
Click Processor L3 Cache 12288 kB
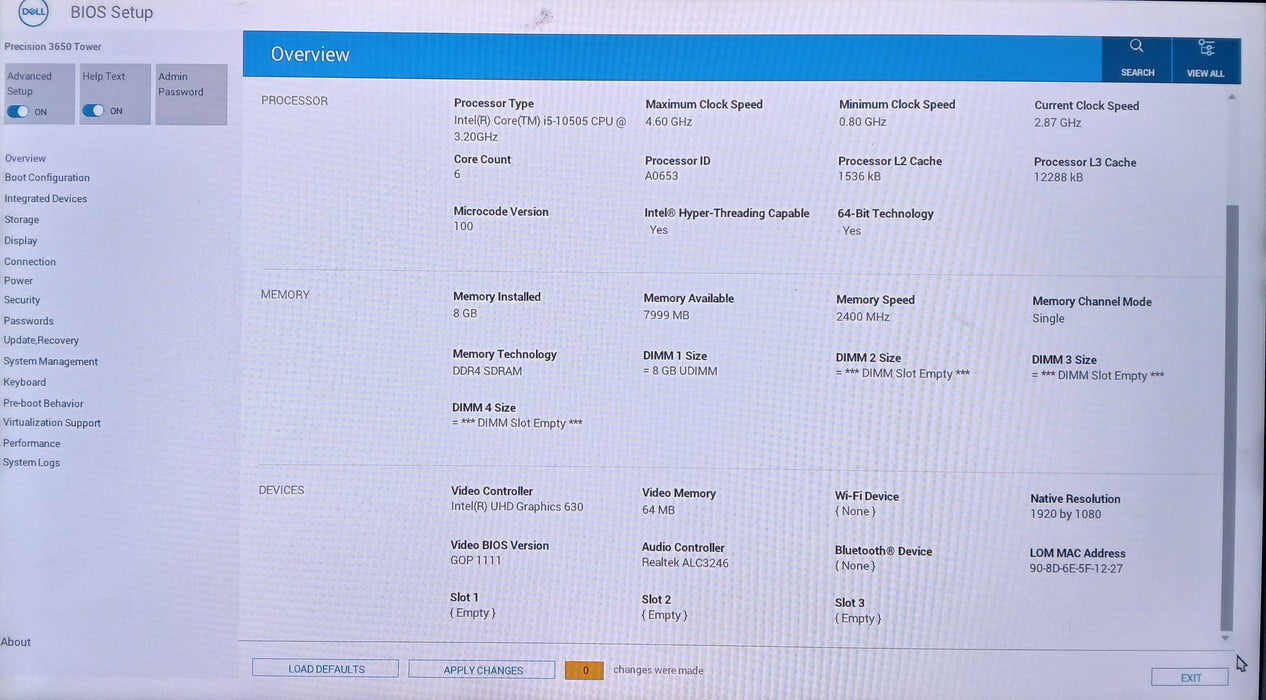1059,178
